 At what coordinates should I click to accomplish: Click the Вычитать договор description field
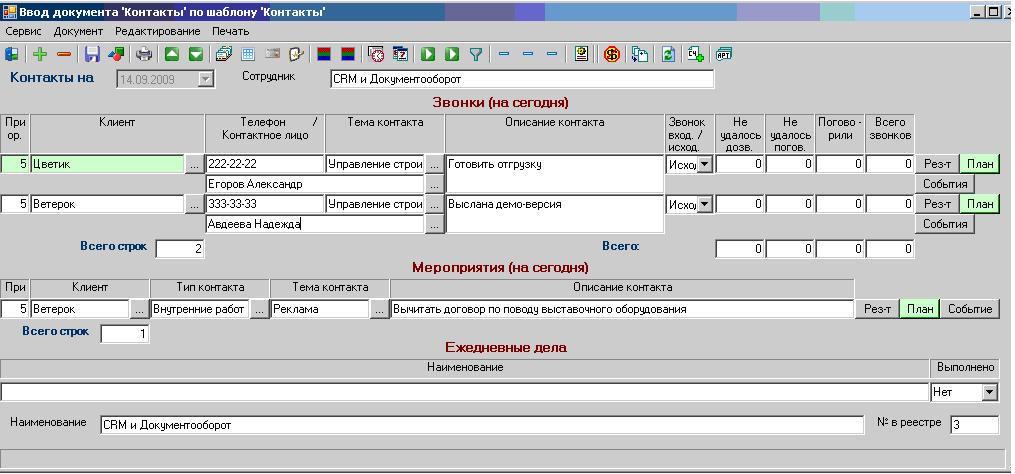[622, 310]
